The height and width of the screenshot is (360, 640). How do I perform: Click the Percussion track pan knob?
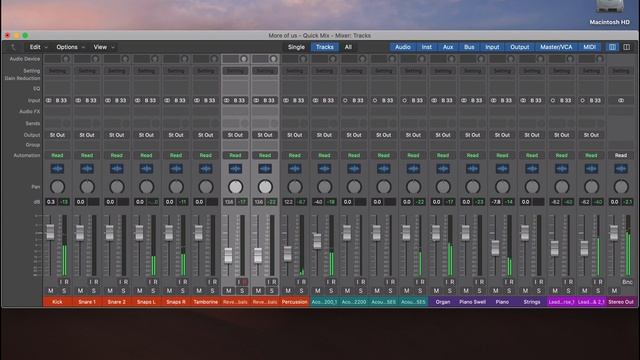(x=295, y=187)
